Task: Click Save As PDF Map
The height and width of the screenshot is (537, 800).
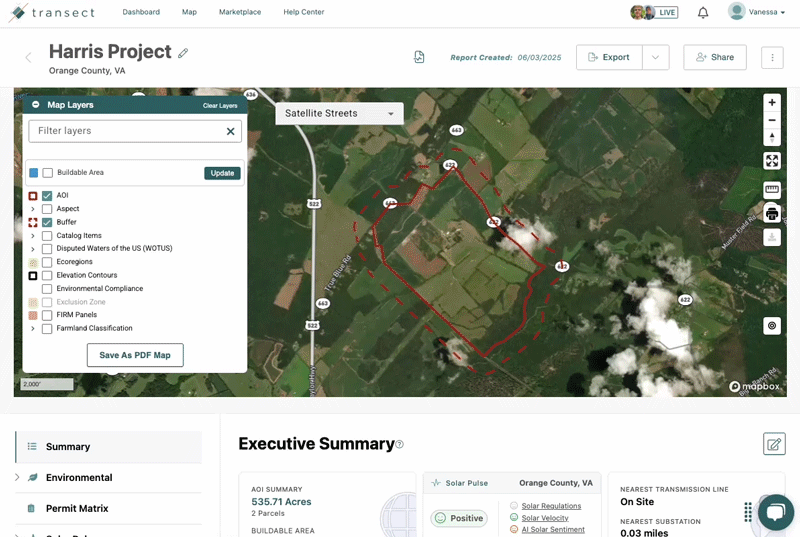Action: [x=135, y=355]
